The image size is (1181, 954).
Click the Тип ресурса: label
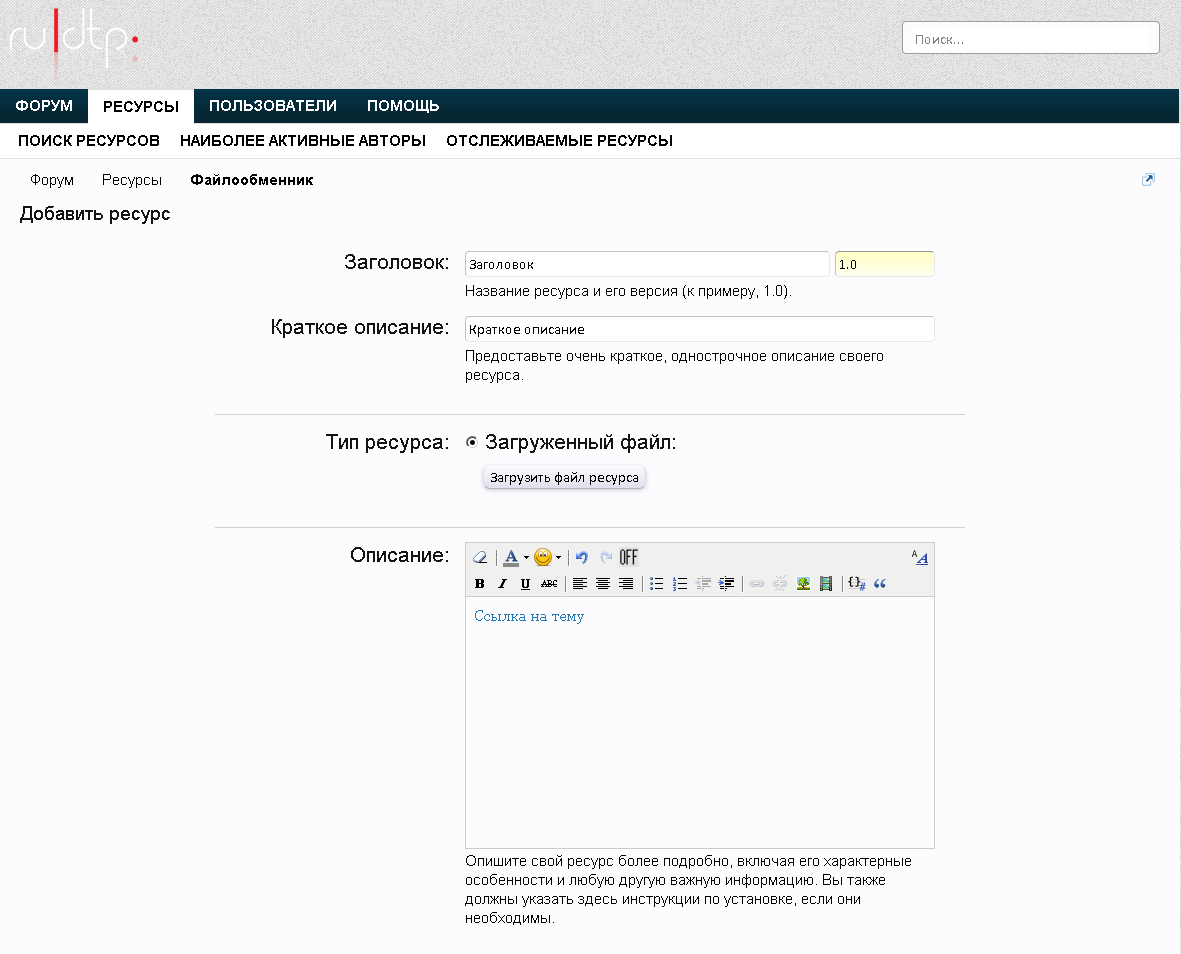[387, 442]
